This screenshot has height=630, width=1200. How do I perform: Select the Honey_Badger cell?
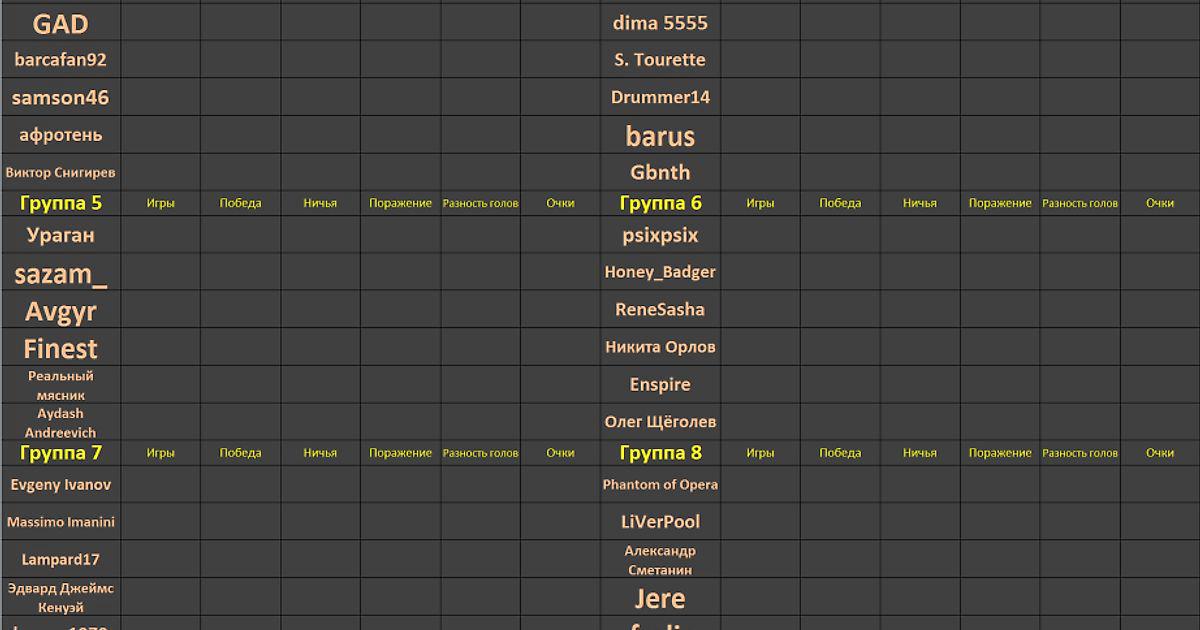point(660,272)
